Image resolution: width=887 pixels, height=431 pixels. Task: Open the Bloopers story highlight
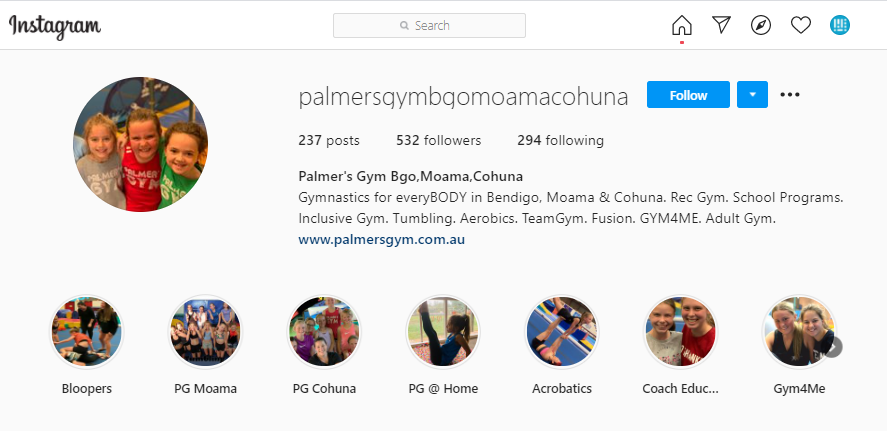click(x=87, y=331)
